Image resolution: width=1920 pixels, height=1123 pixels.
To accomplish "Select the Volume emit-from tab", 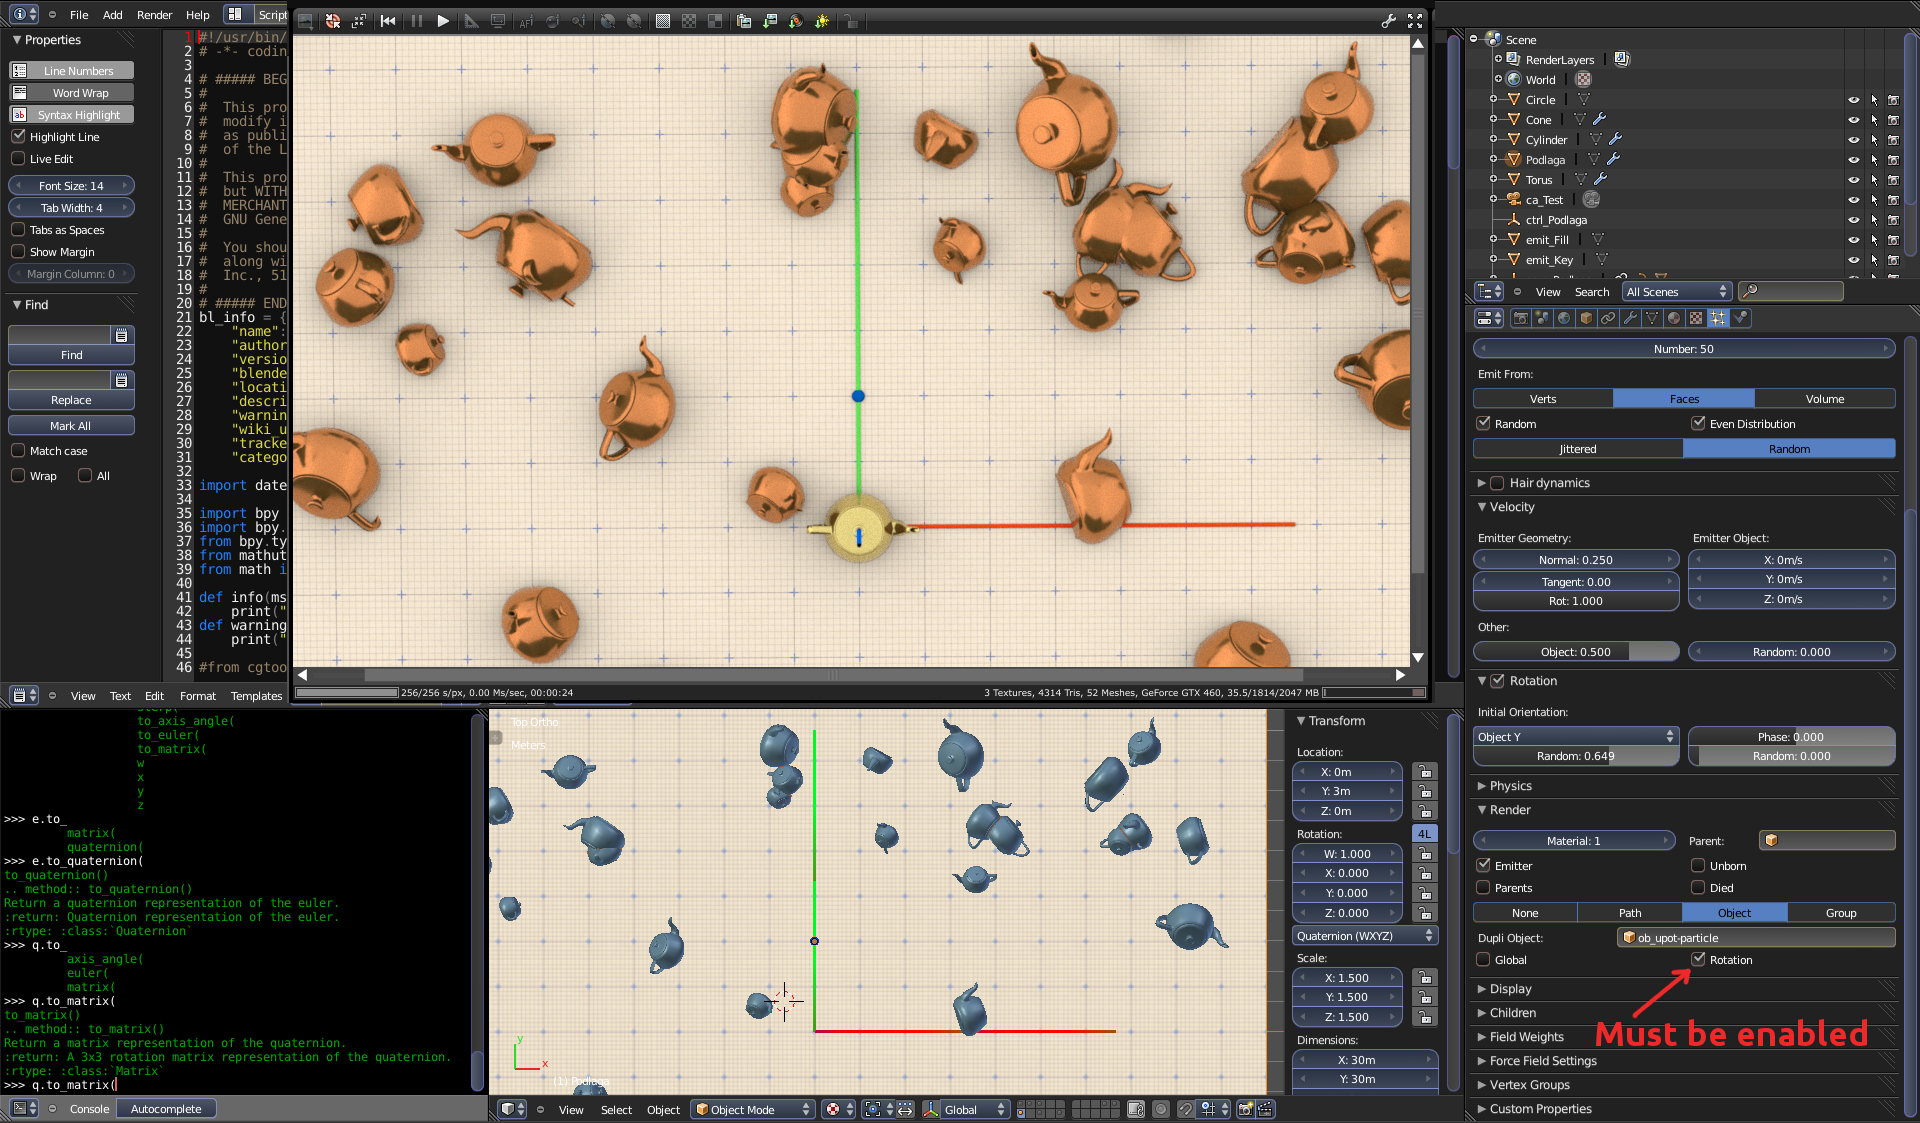I will 1824,399.
